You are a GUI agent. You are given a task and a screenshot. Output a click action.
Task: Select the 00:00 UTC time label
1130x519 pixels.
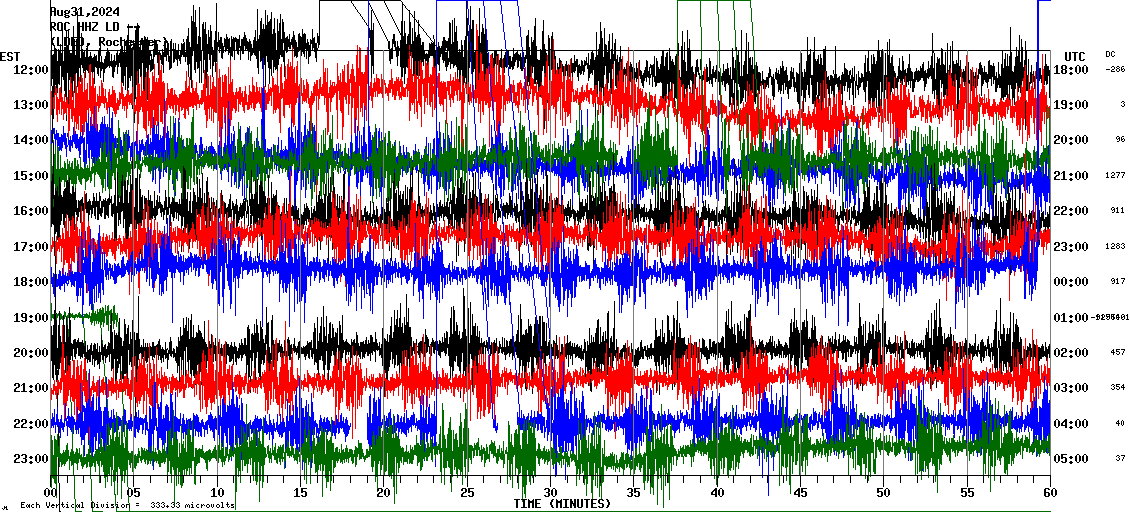click(1070, 282)
